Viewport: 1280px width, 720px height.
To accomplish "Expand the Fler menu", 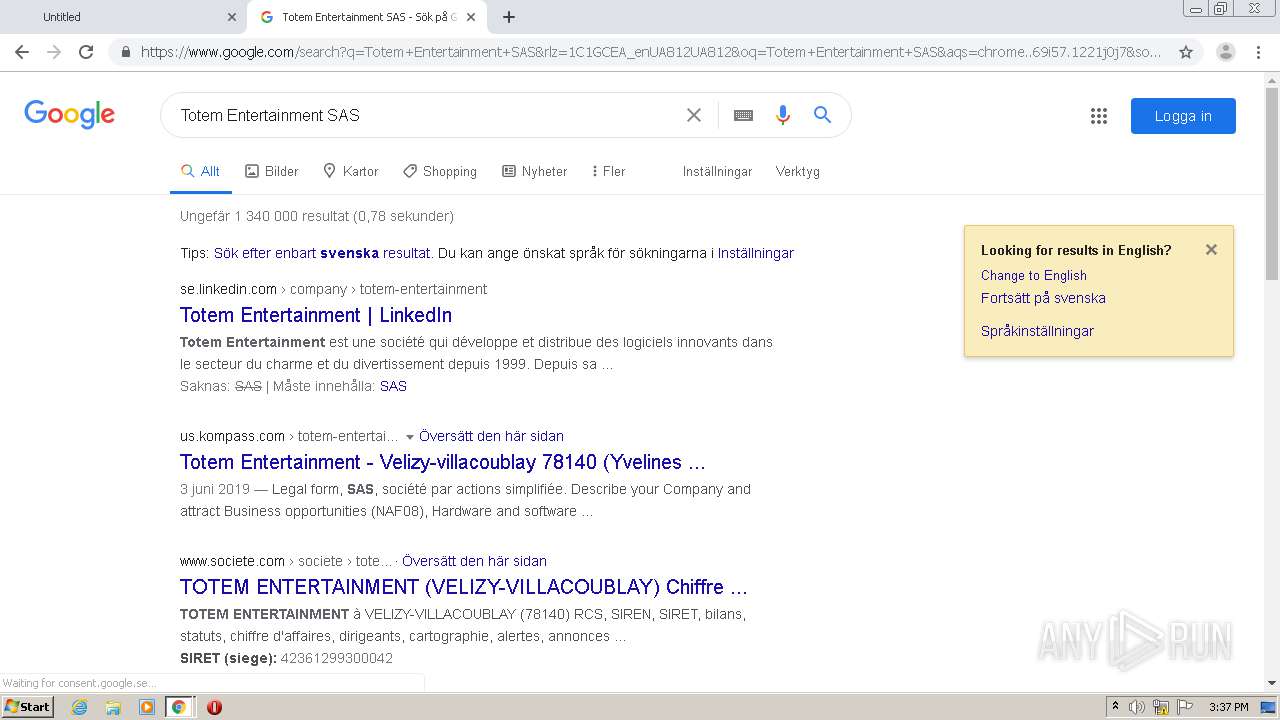I will [x=609, y=171].
